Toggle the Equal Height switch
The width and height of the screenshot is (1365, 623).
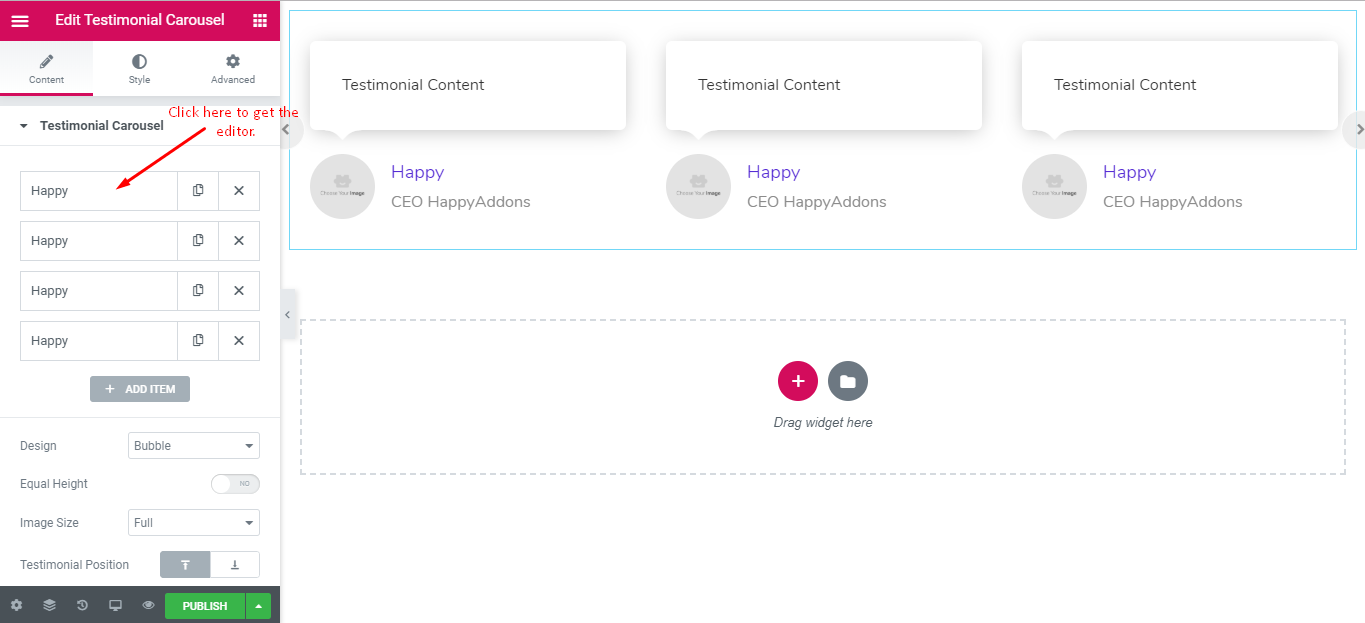coord(235,484)
